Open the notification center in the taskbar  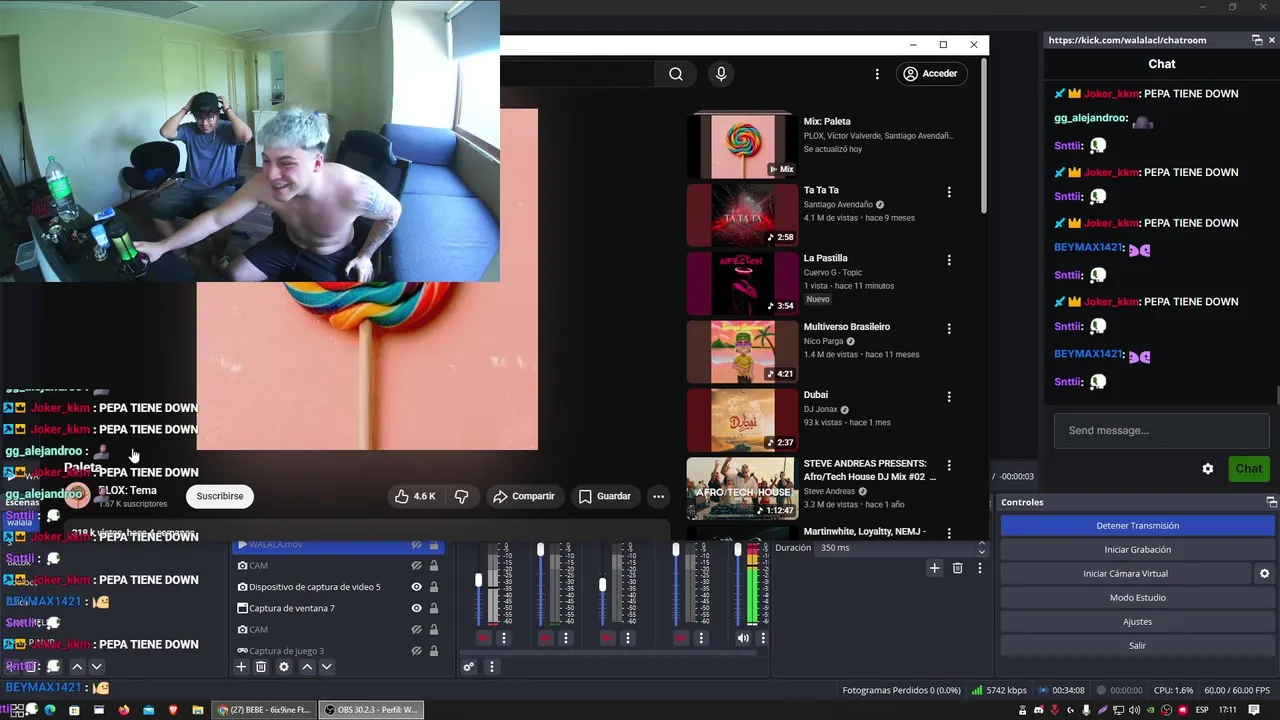[x=1255, y=710]
